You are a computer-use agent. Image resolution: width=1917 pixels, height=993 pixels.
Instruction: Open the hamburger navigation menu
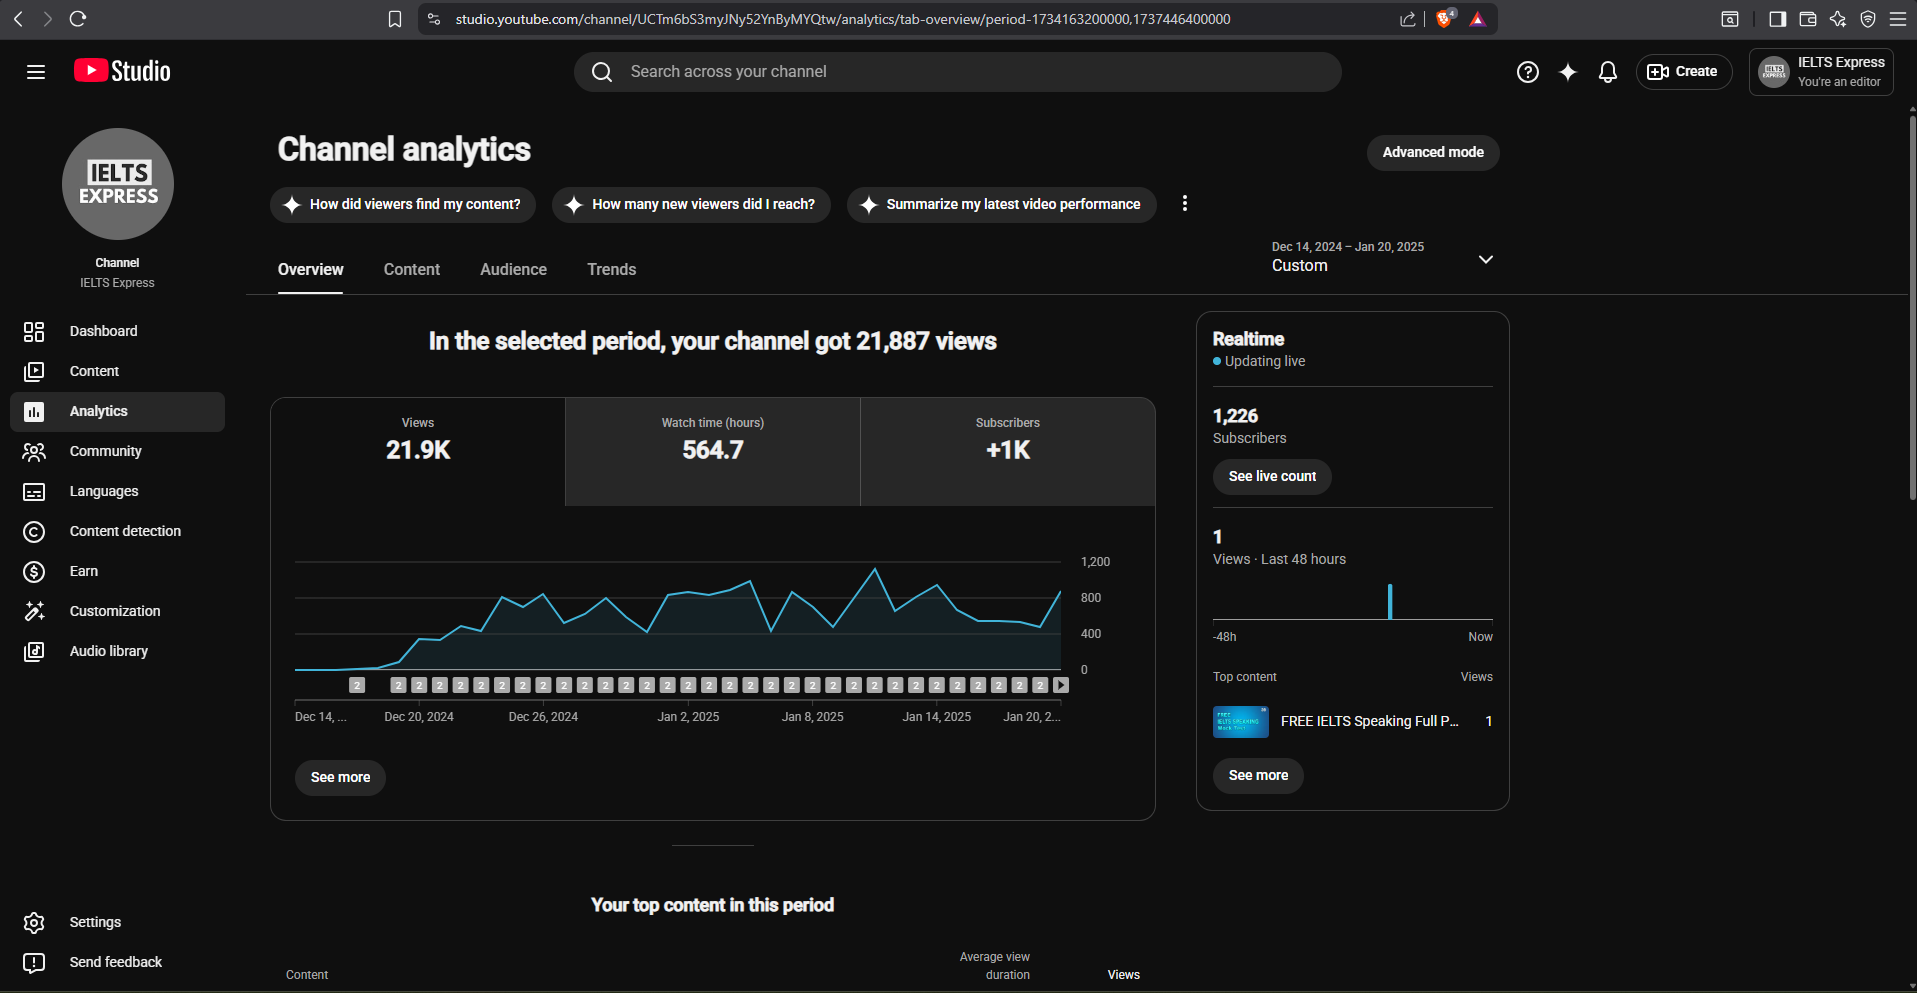tap(36, 72)
